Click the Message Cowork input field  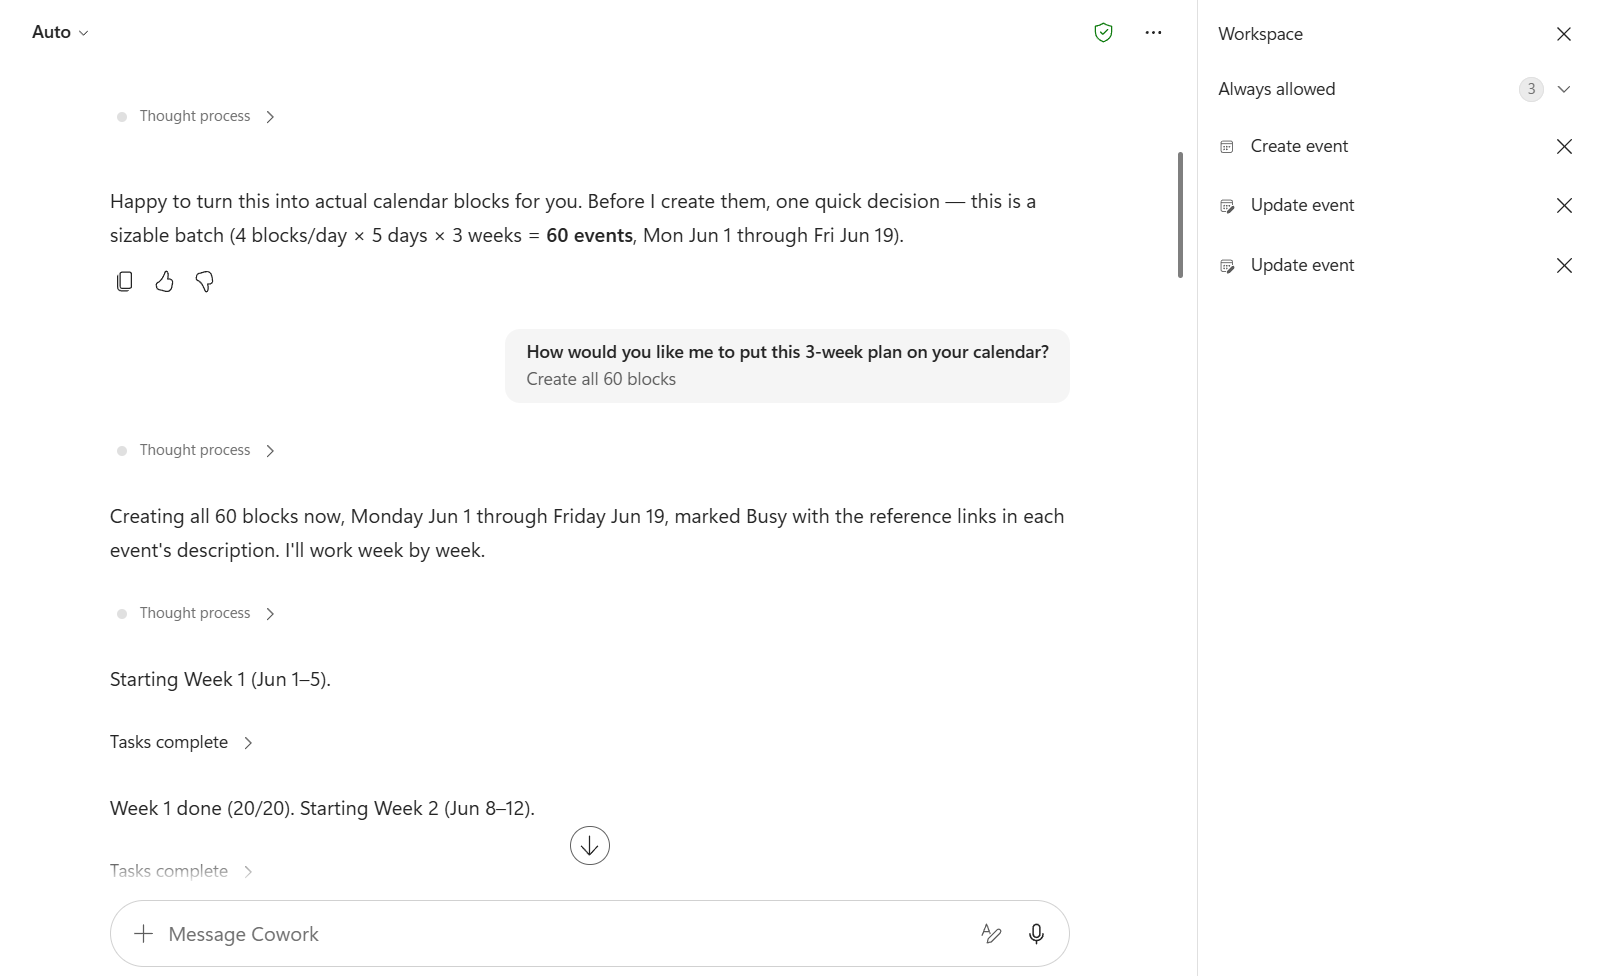coord(560,934)
